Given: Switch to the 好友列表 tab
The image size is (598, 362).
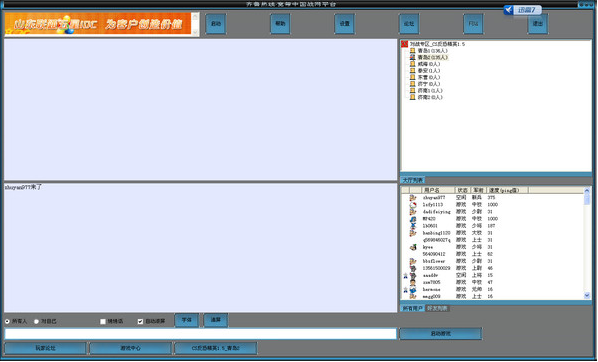Looking at the screenshot, I should (x=437, y=308).
